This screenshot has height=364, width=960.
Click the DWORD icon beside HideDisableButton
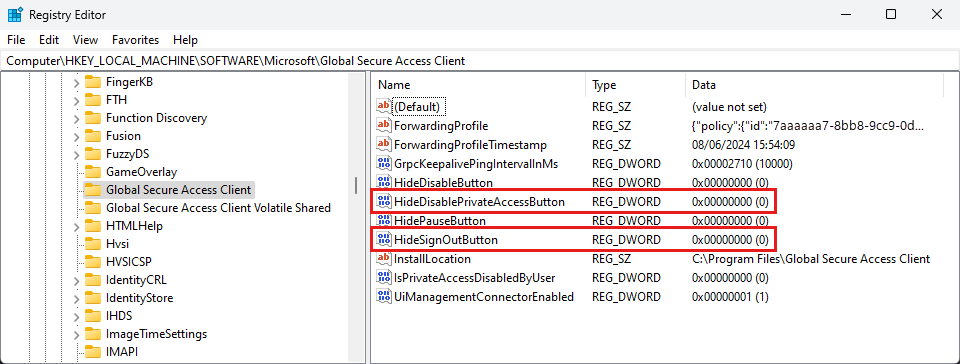click(x=384, y=182)
